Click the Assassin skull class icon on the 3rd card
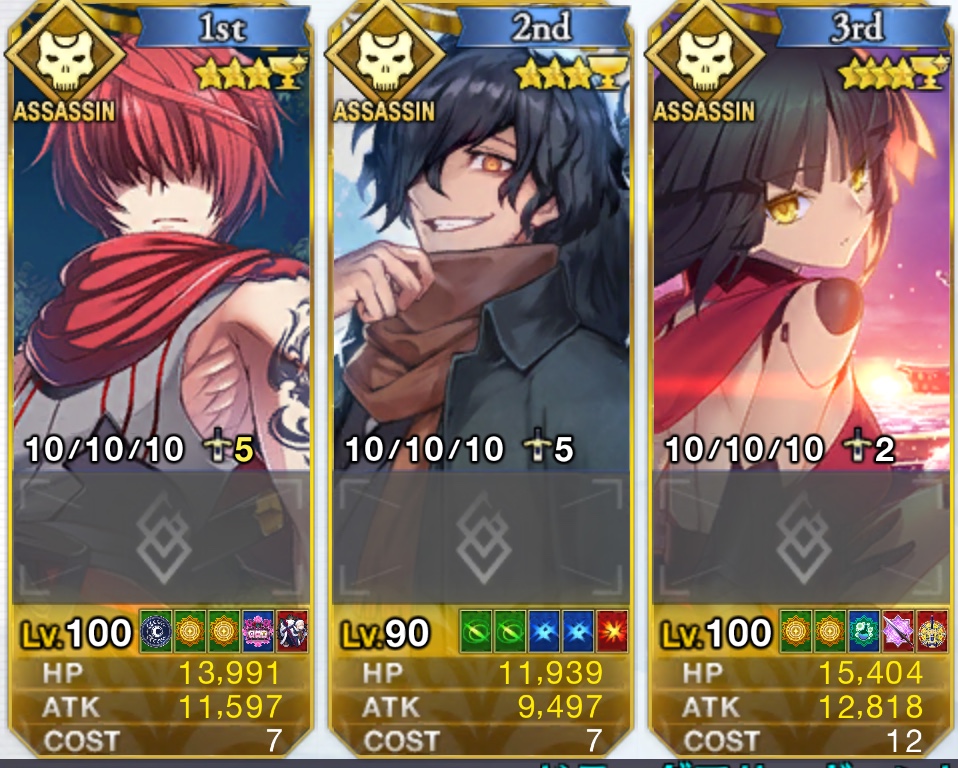958x768 pixels. pyautogui.click(x=705, y=55)
